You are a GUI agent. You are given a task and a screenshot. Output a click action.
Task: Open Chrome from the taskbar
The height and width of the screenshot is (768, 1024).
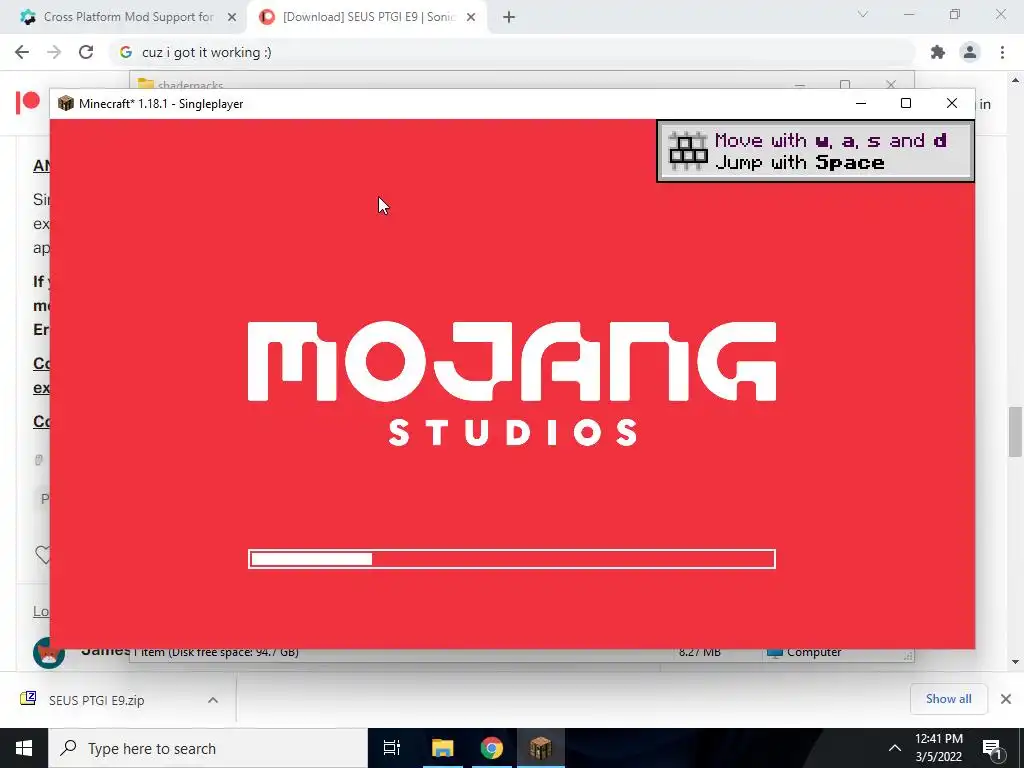pyautogui.click(x=491, y=748)
